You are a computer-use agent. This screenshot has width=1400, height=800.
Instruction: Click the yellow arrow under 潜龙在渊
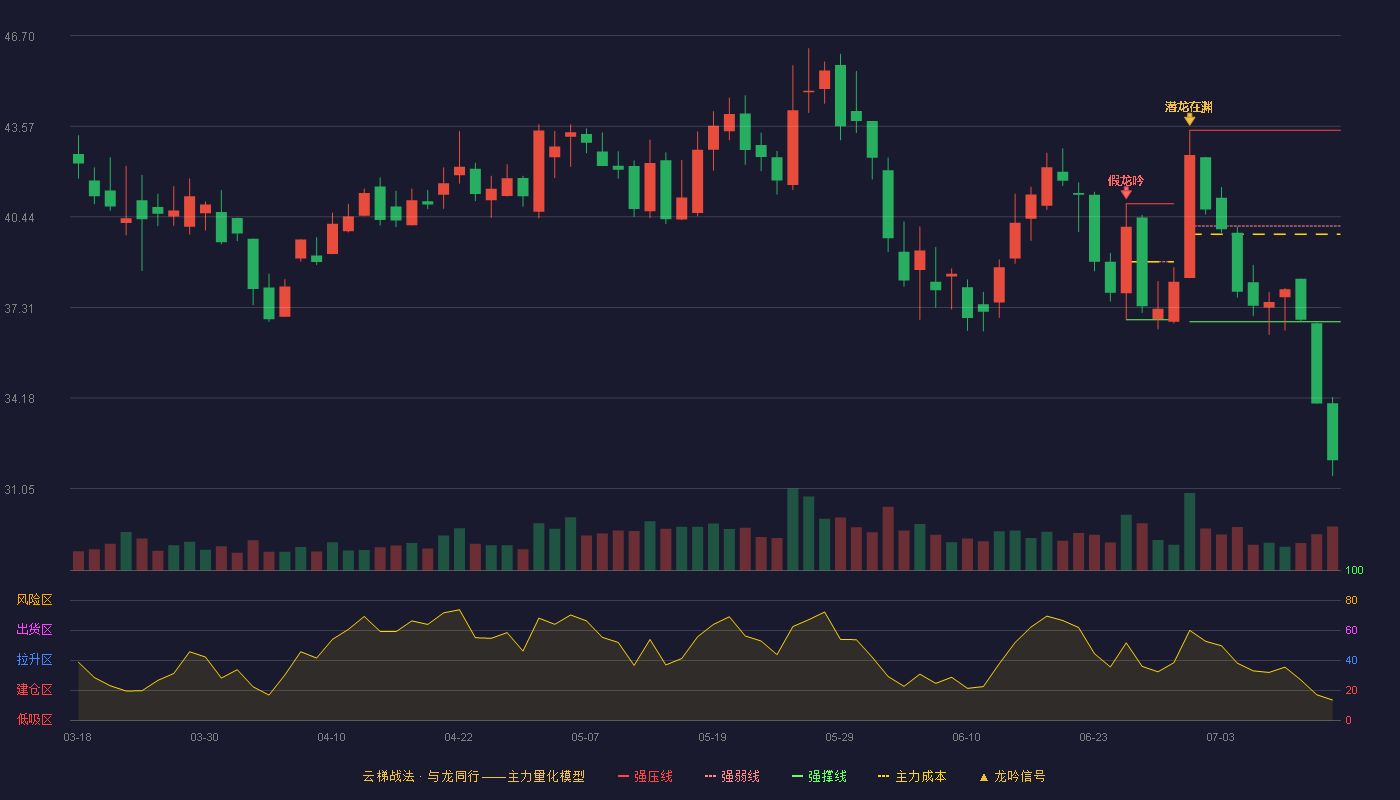coord(1189,120)
